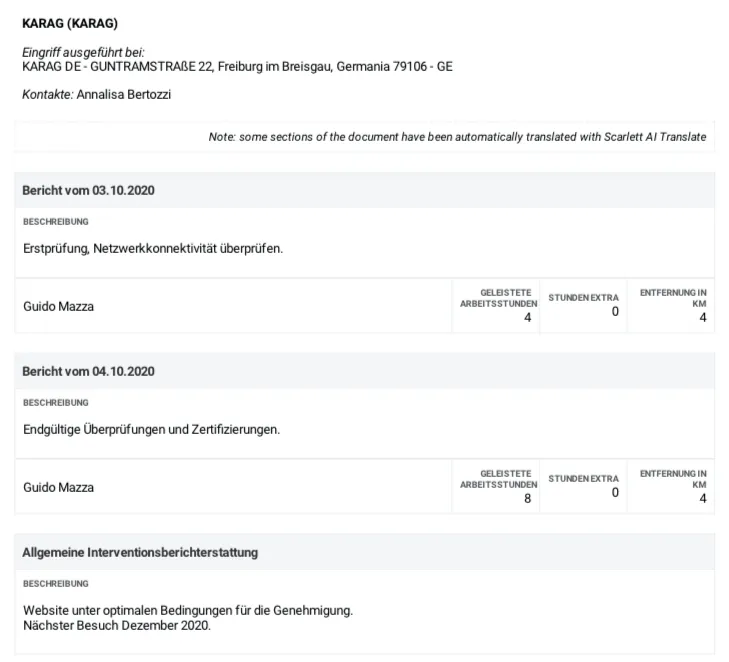Click worked hours value 4 in 03.10.2020 report
The height and width of the screenshot is (662, 729).
(527, 318)
